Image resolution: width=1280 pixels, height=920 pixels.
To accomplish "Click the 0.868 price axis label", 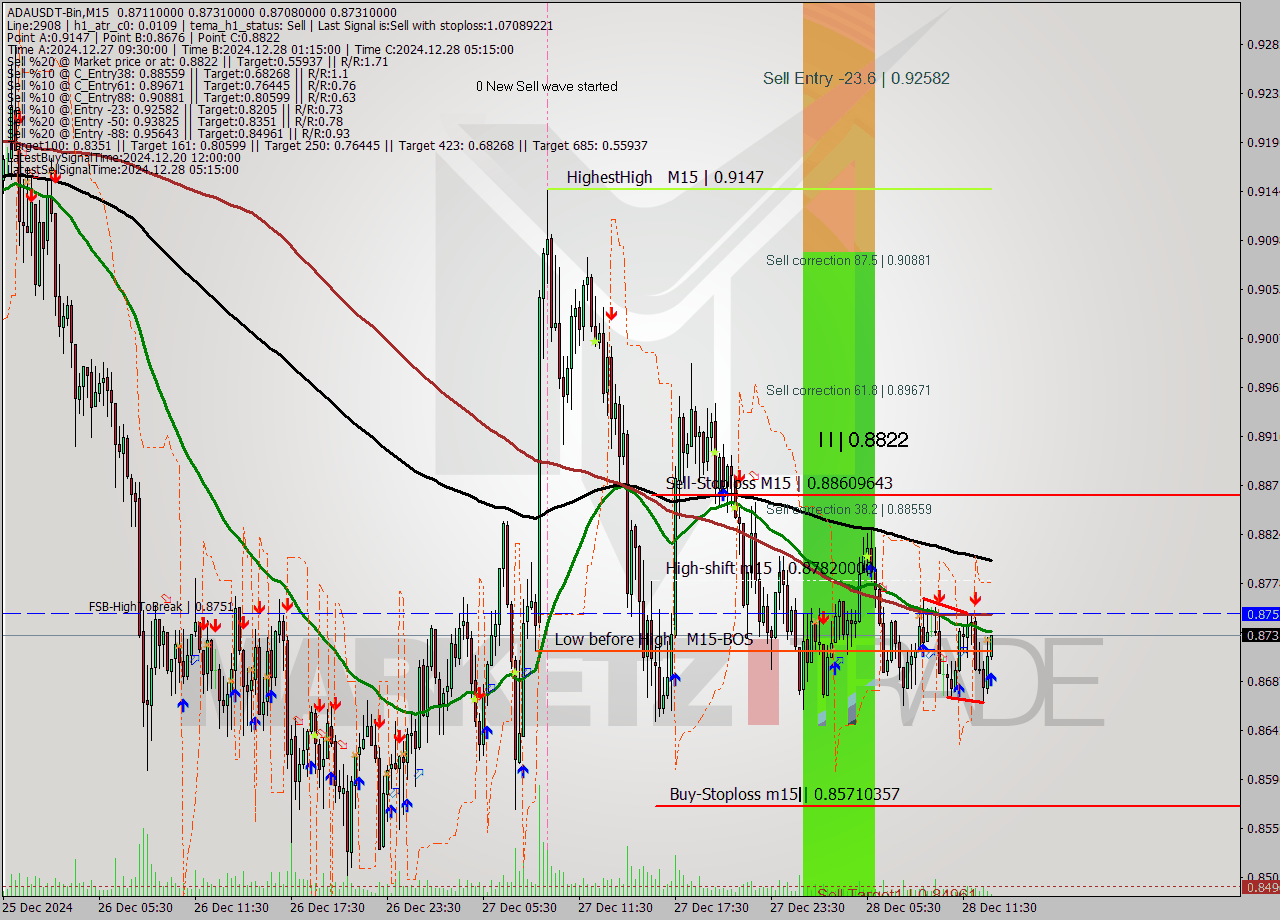I will pos(1262,681).
